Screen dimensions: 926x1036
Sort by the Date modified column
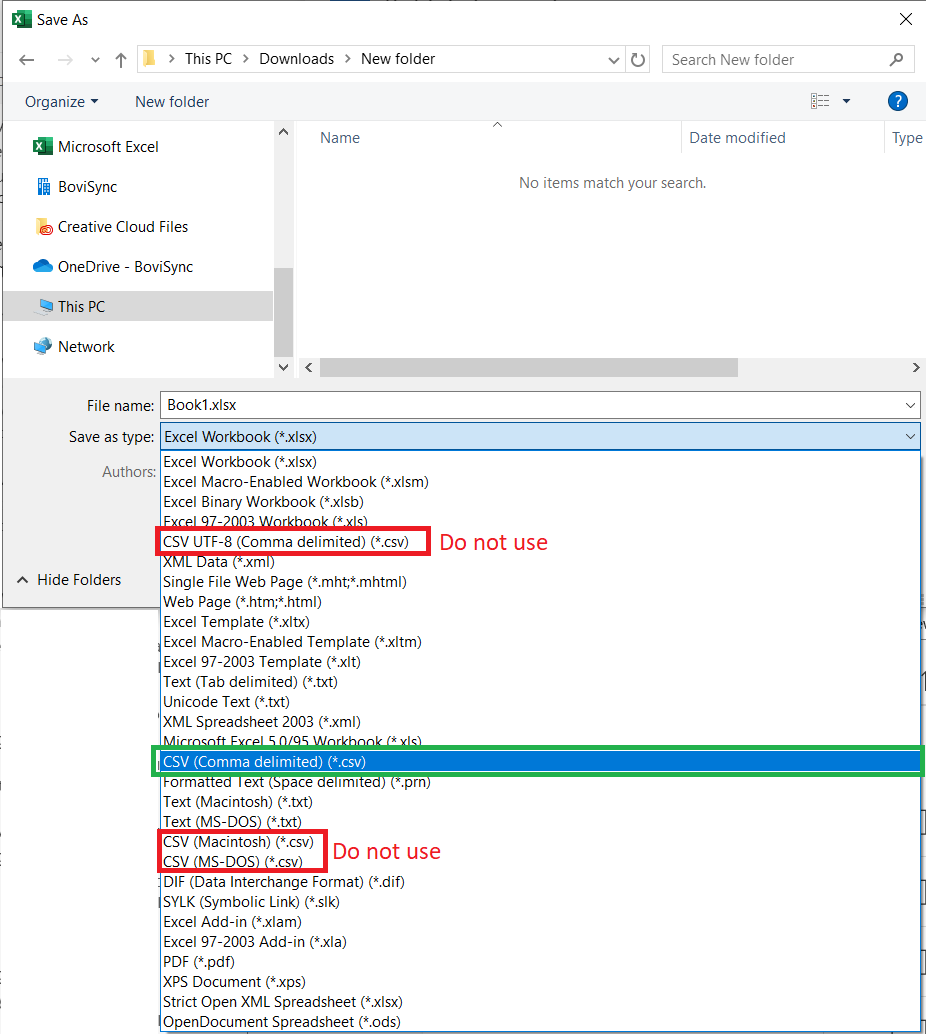click(737, 138)
